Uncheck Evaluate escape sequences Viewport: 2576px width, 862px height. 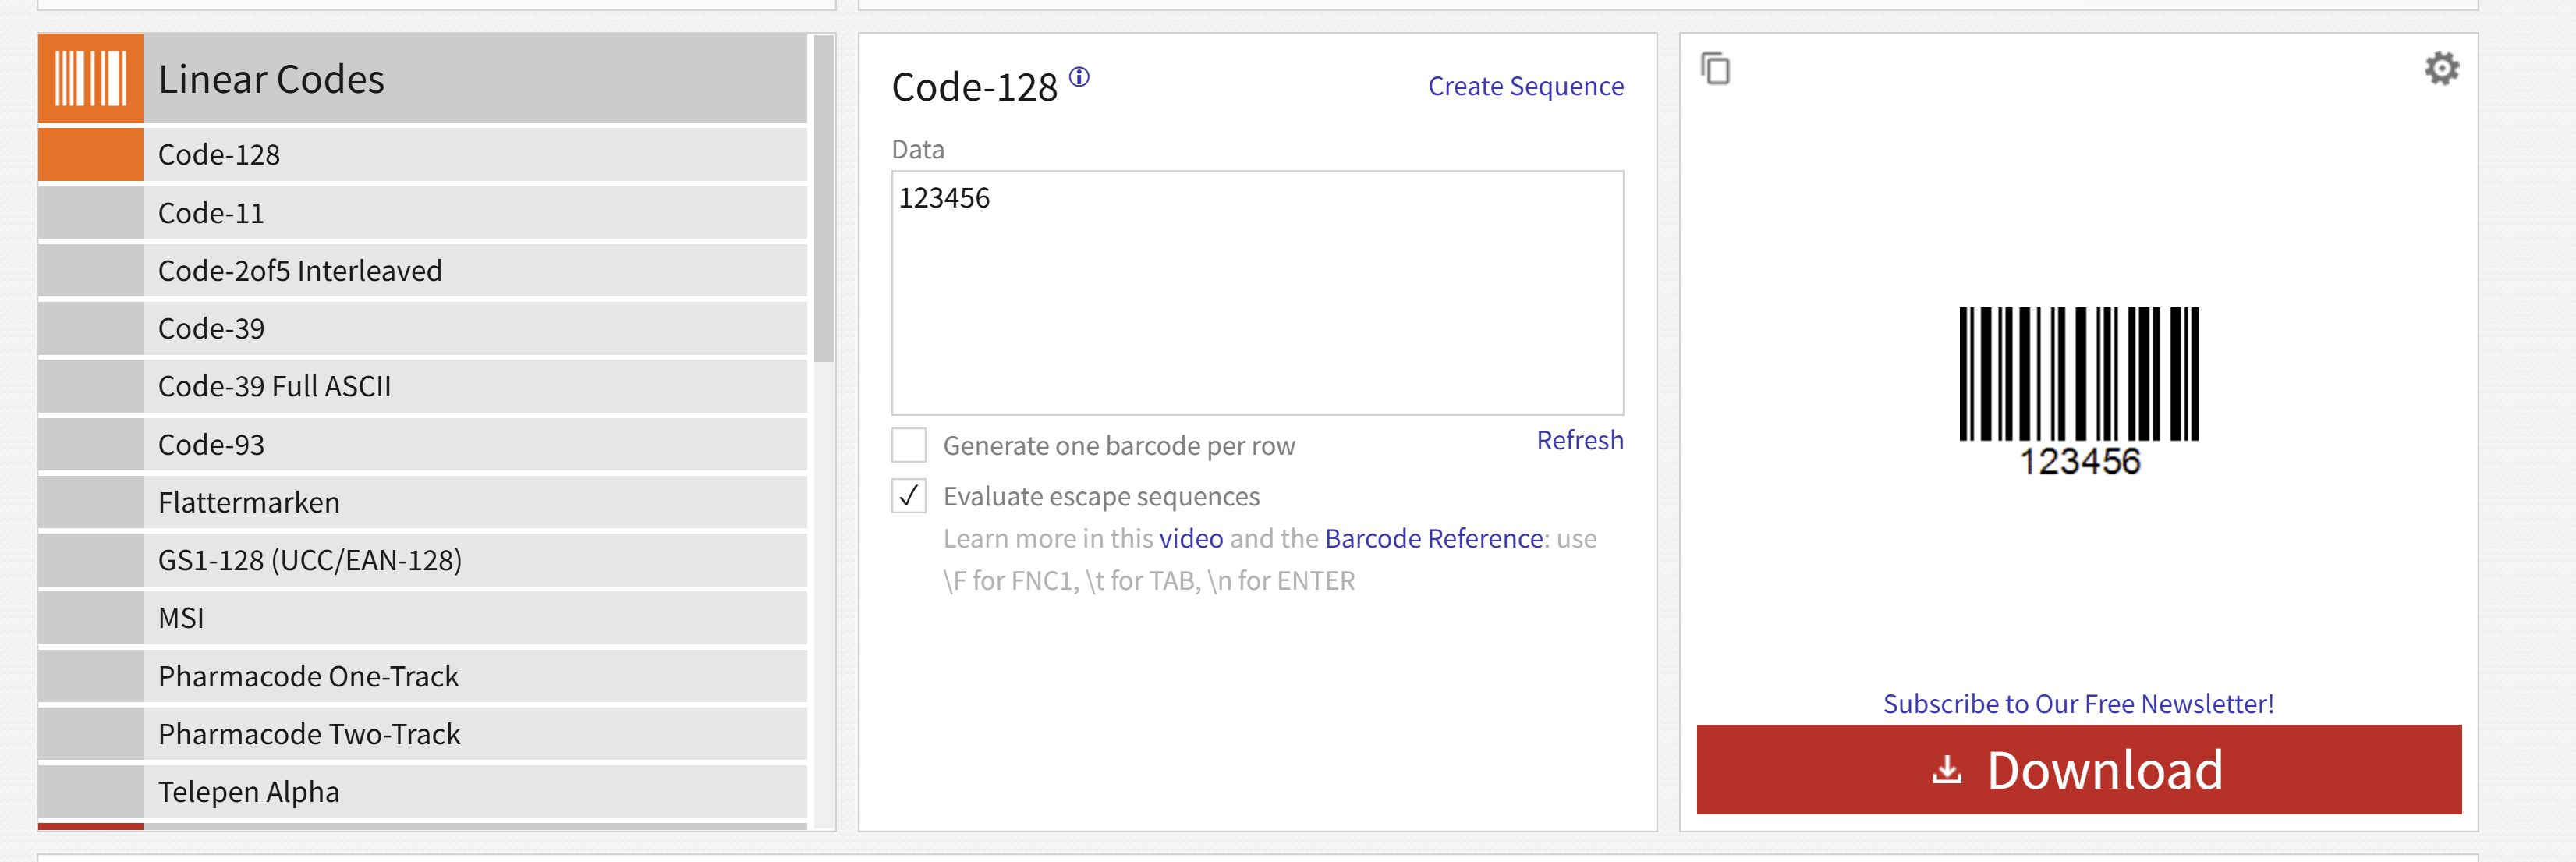click(908, 496)
